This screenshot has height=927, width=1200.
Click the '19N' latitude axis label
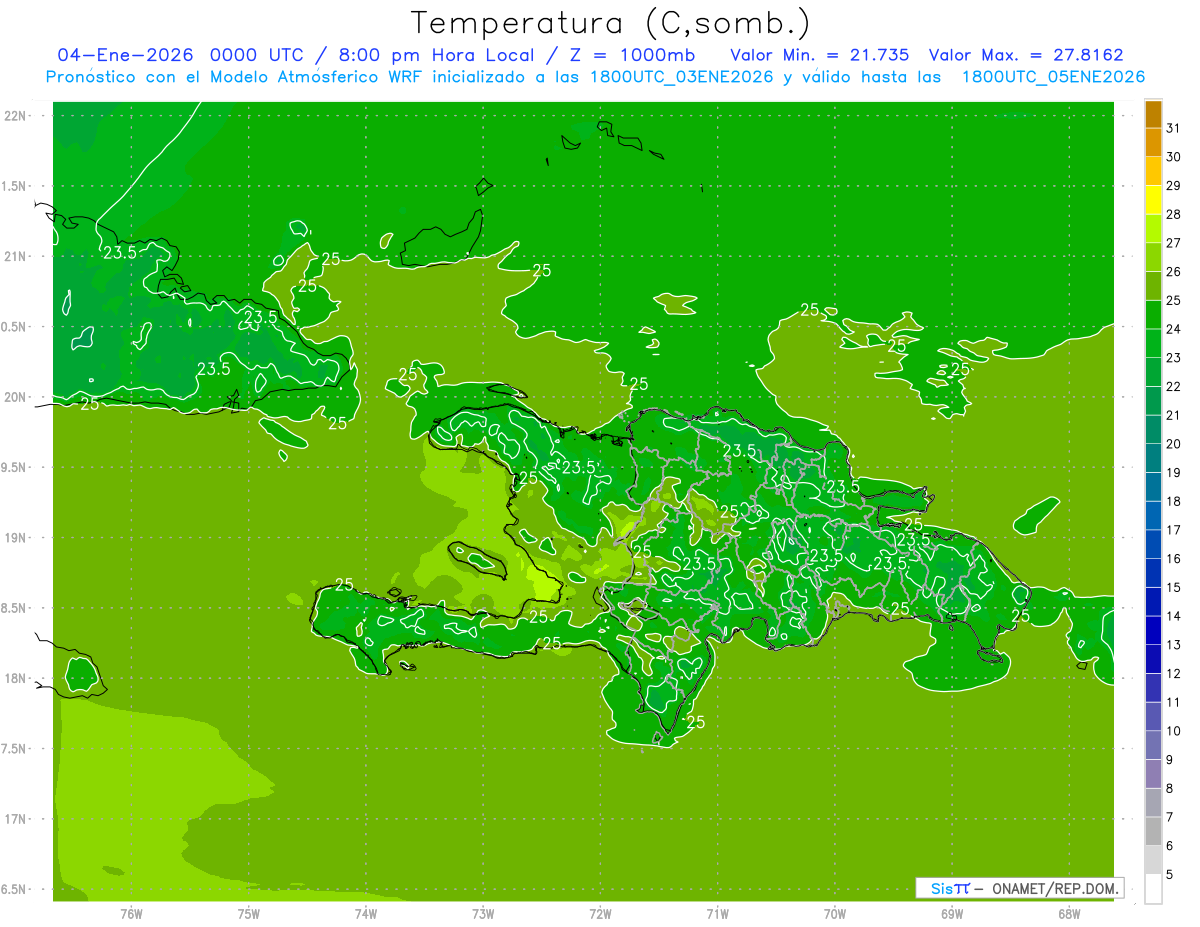16,538
